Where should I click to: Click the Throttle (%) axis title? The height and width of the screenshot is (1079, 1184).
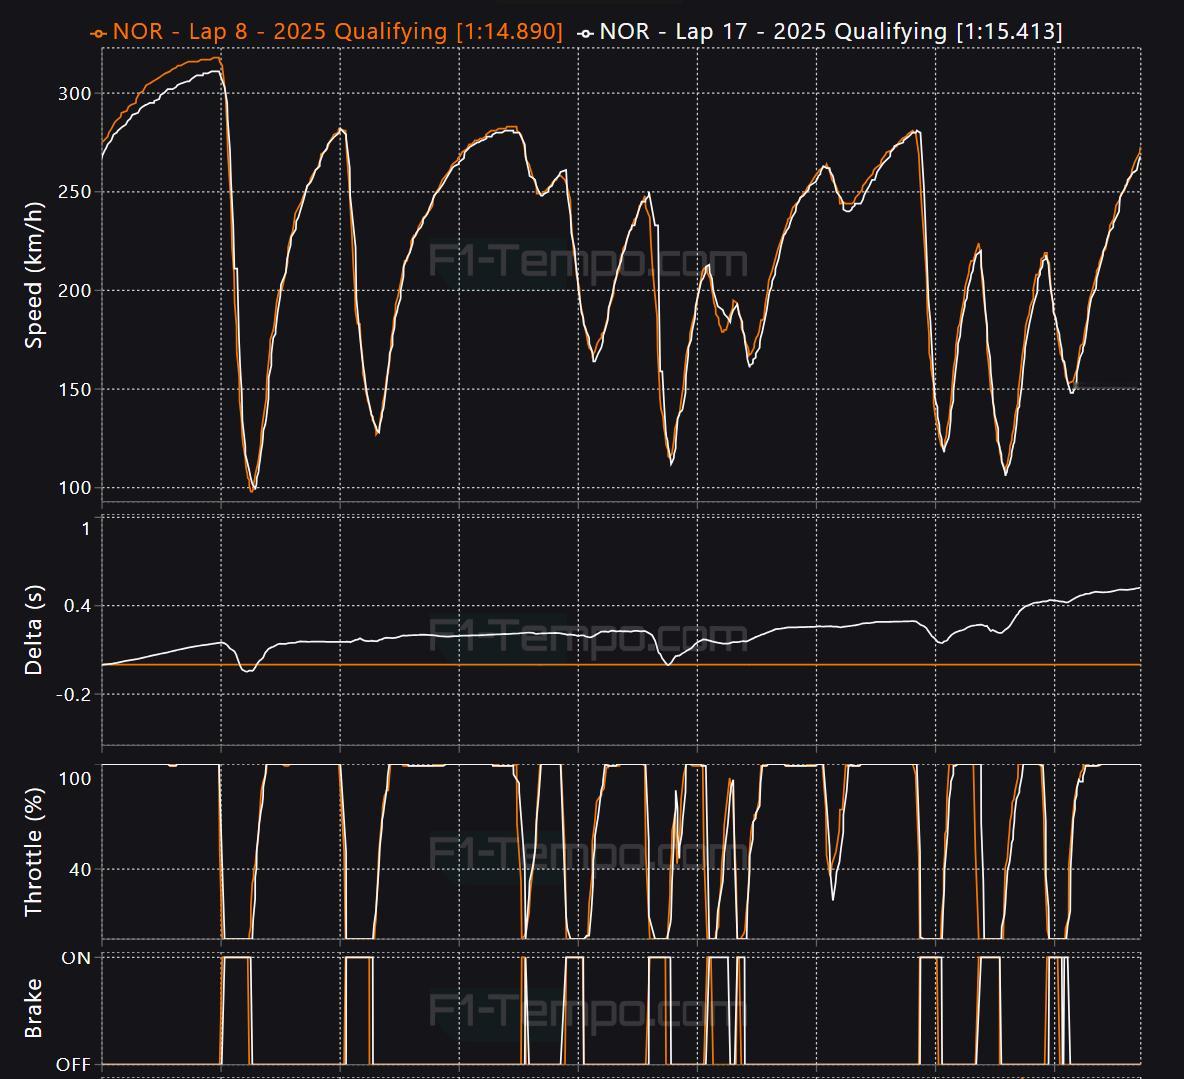[33, 852]
